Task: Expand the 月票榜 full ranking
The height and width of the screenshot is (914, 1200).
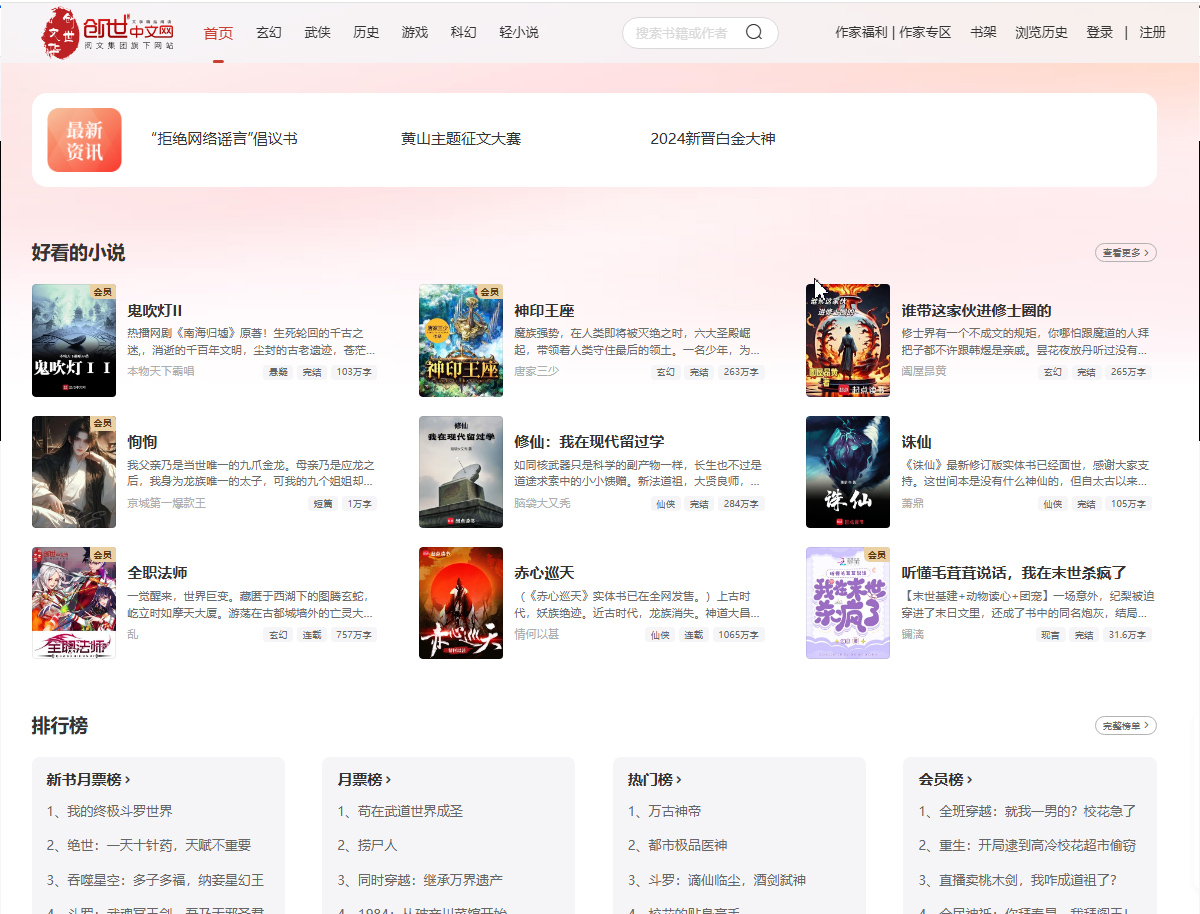Action: click(360, 778)
